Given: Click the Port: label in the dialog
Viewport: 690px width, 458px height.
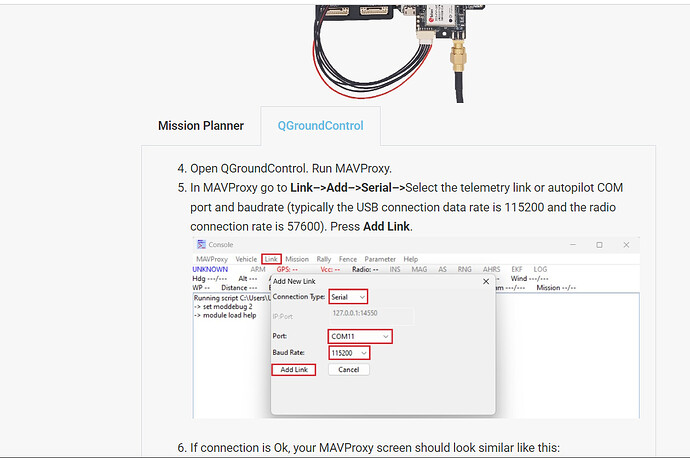Looking at the screenshot, I should (x=279, y=336).
